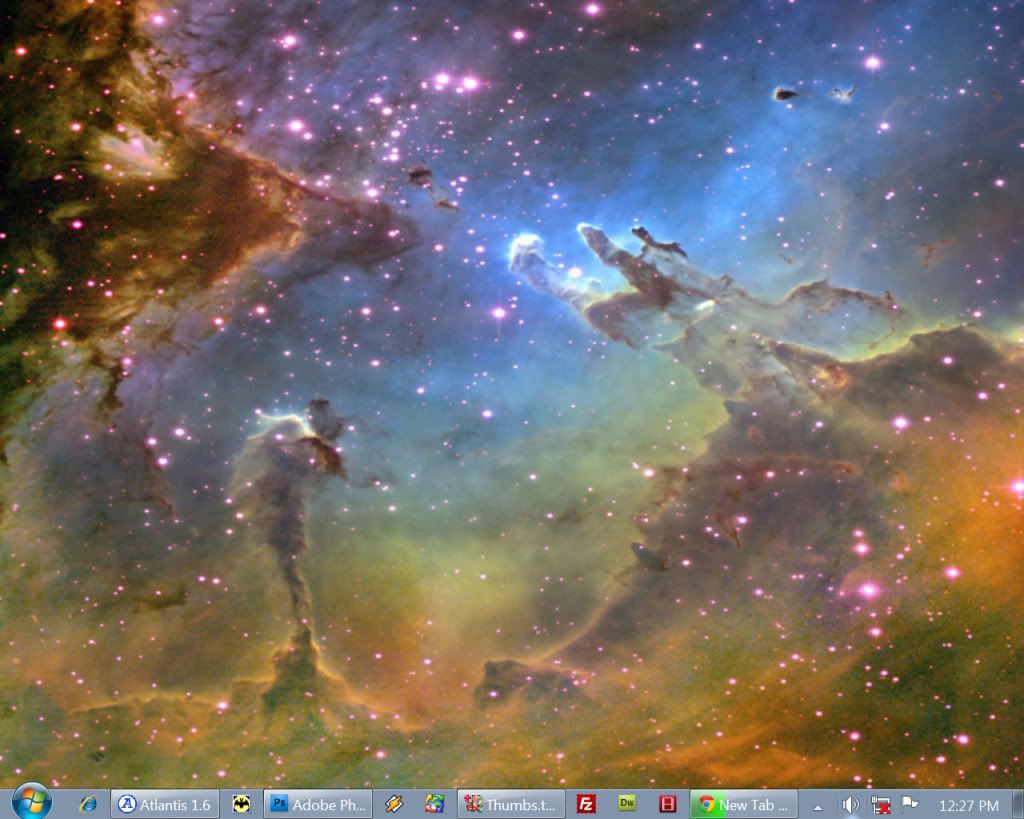Open the bat icon application
This screenshot has width=1024, height=819.
(241, 804)
